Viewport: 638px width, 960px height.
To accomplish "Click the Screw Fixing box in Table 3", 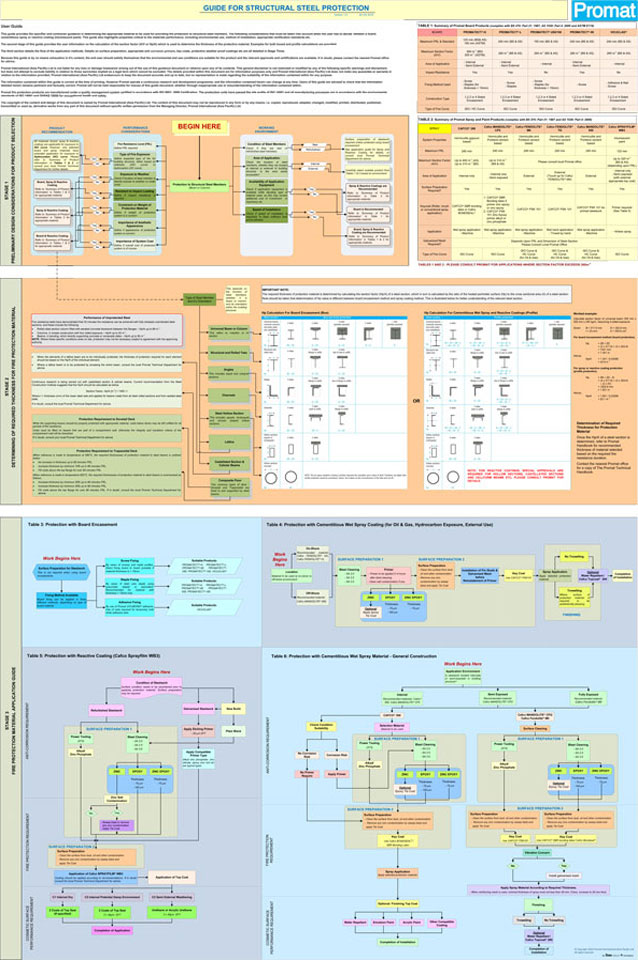I will point(130,566).
